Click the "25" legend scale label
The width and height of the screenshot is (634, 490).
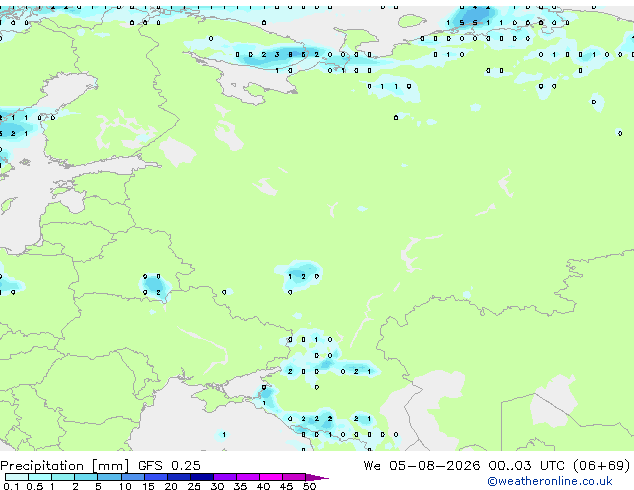click(194, 486)
